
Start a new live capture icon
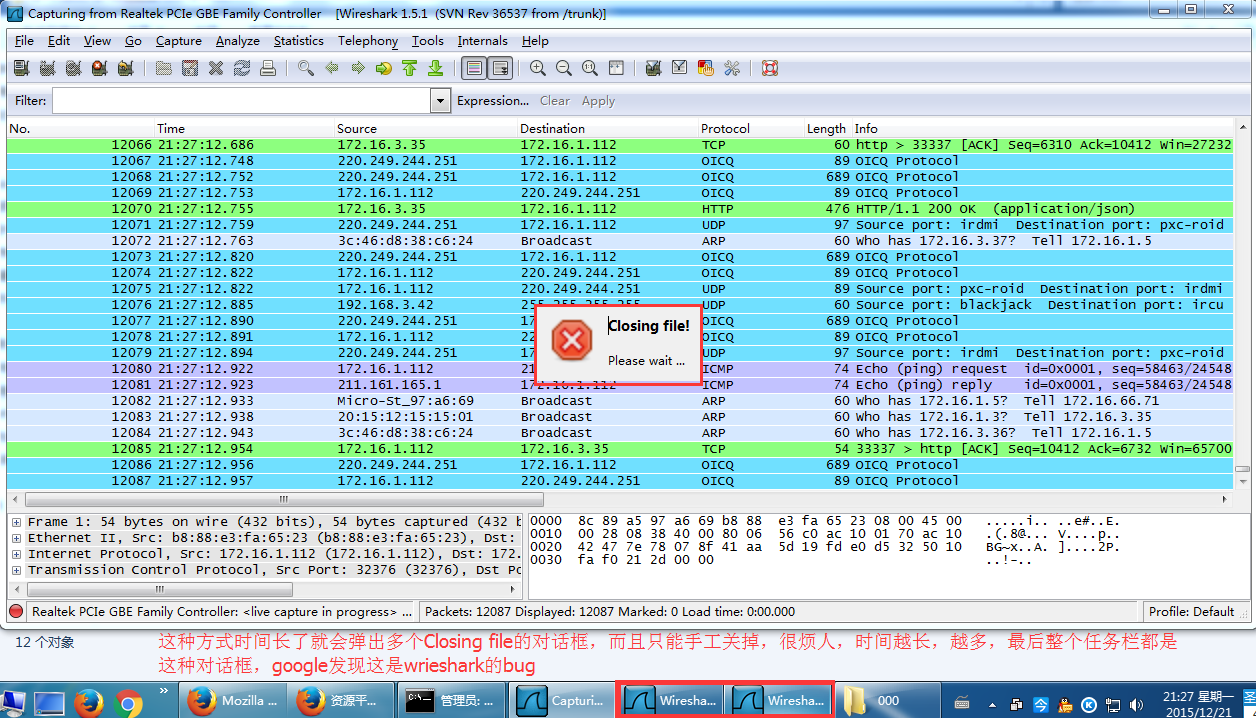[73, 68]
